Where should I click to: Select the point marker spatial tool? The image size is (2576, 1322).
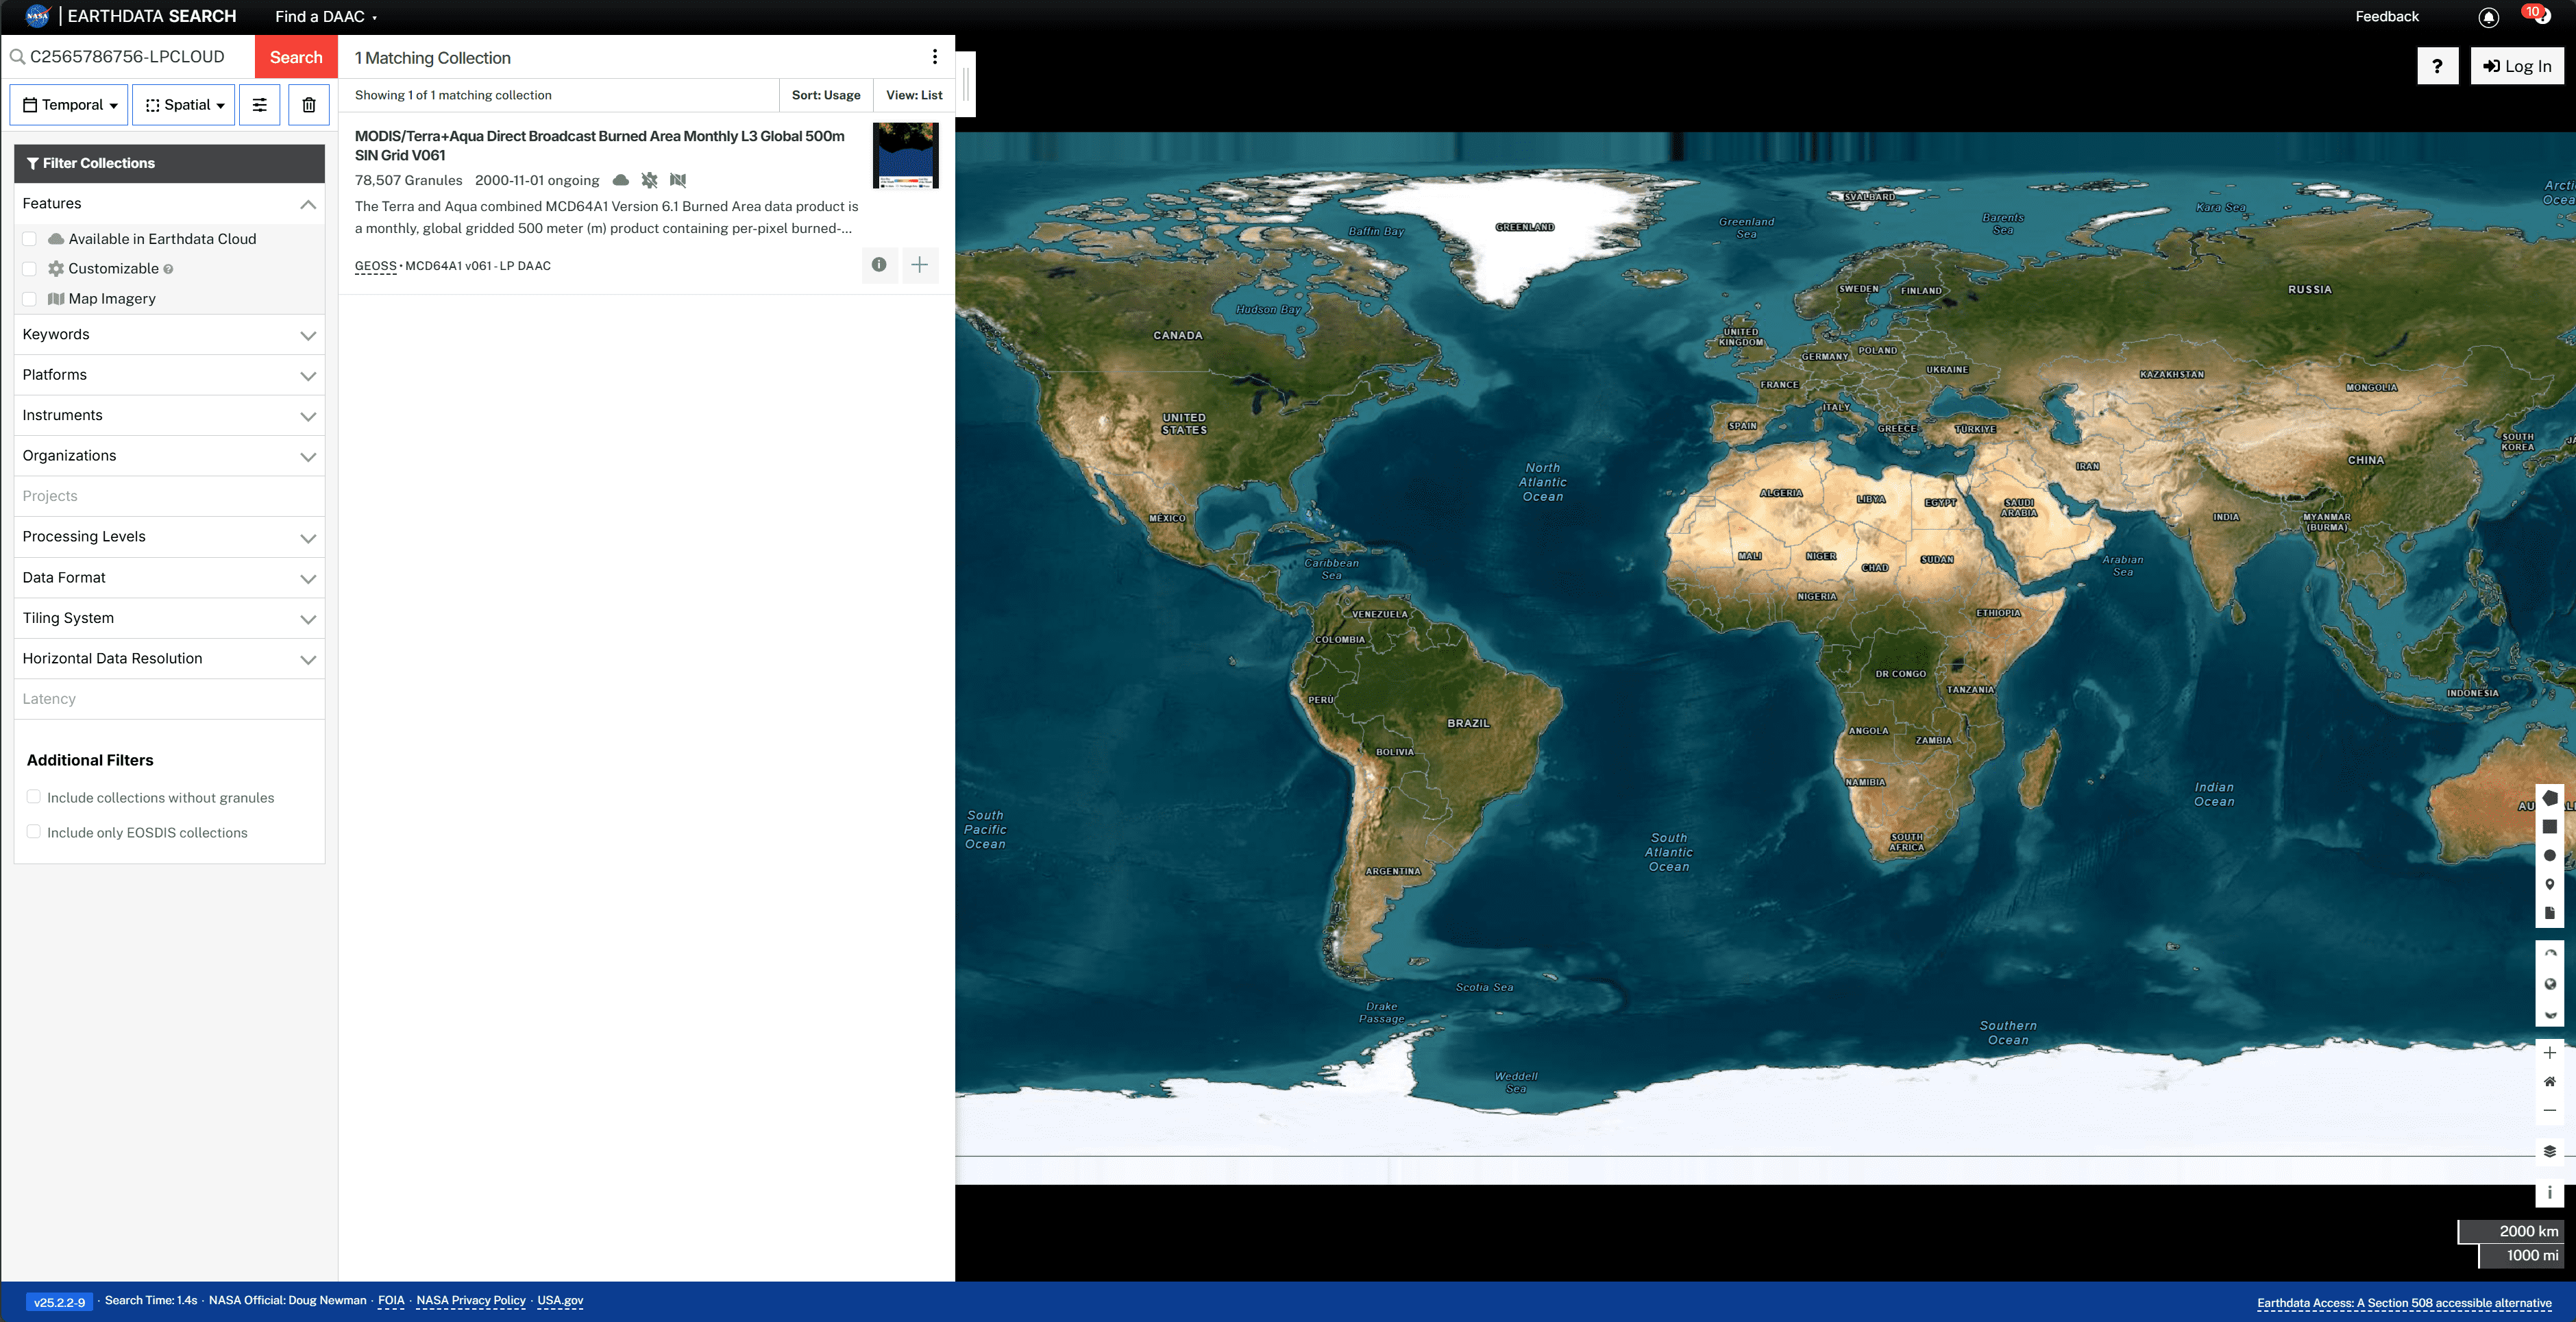coord(2549,884)
